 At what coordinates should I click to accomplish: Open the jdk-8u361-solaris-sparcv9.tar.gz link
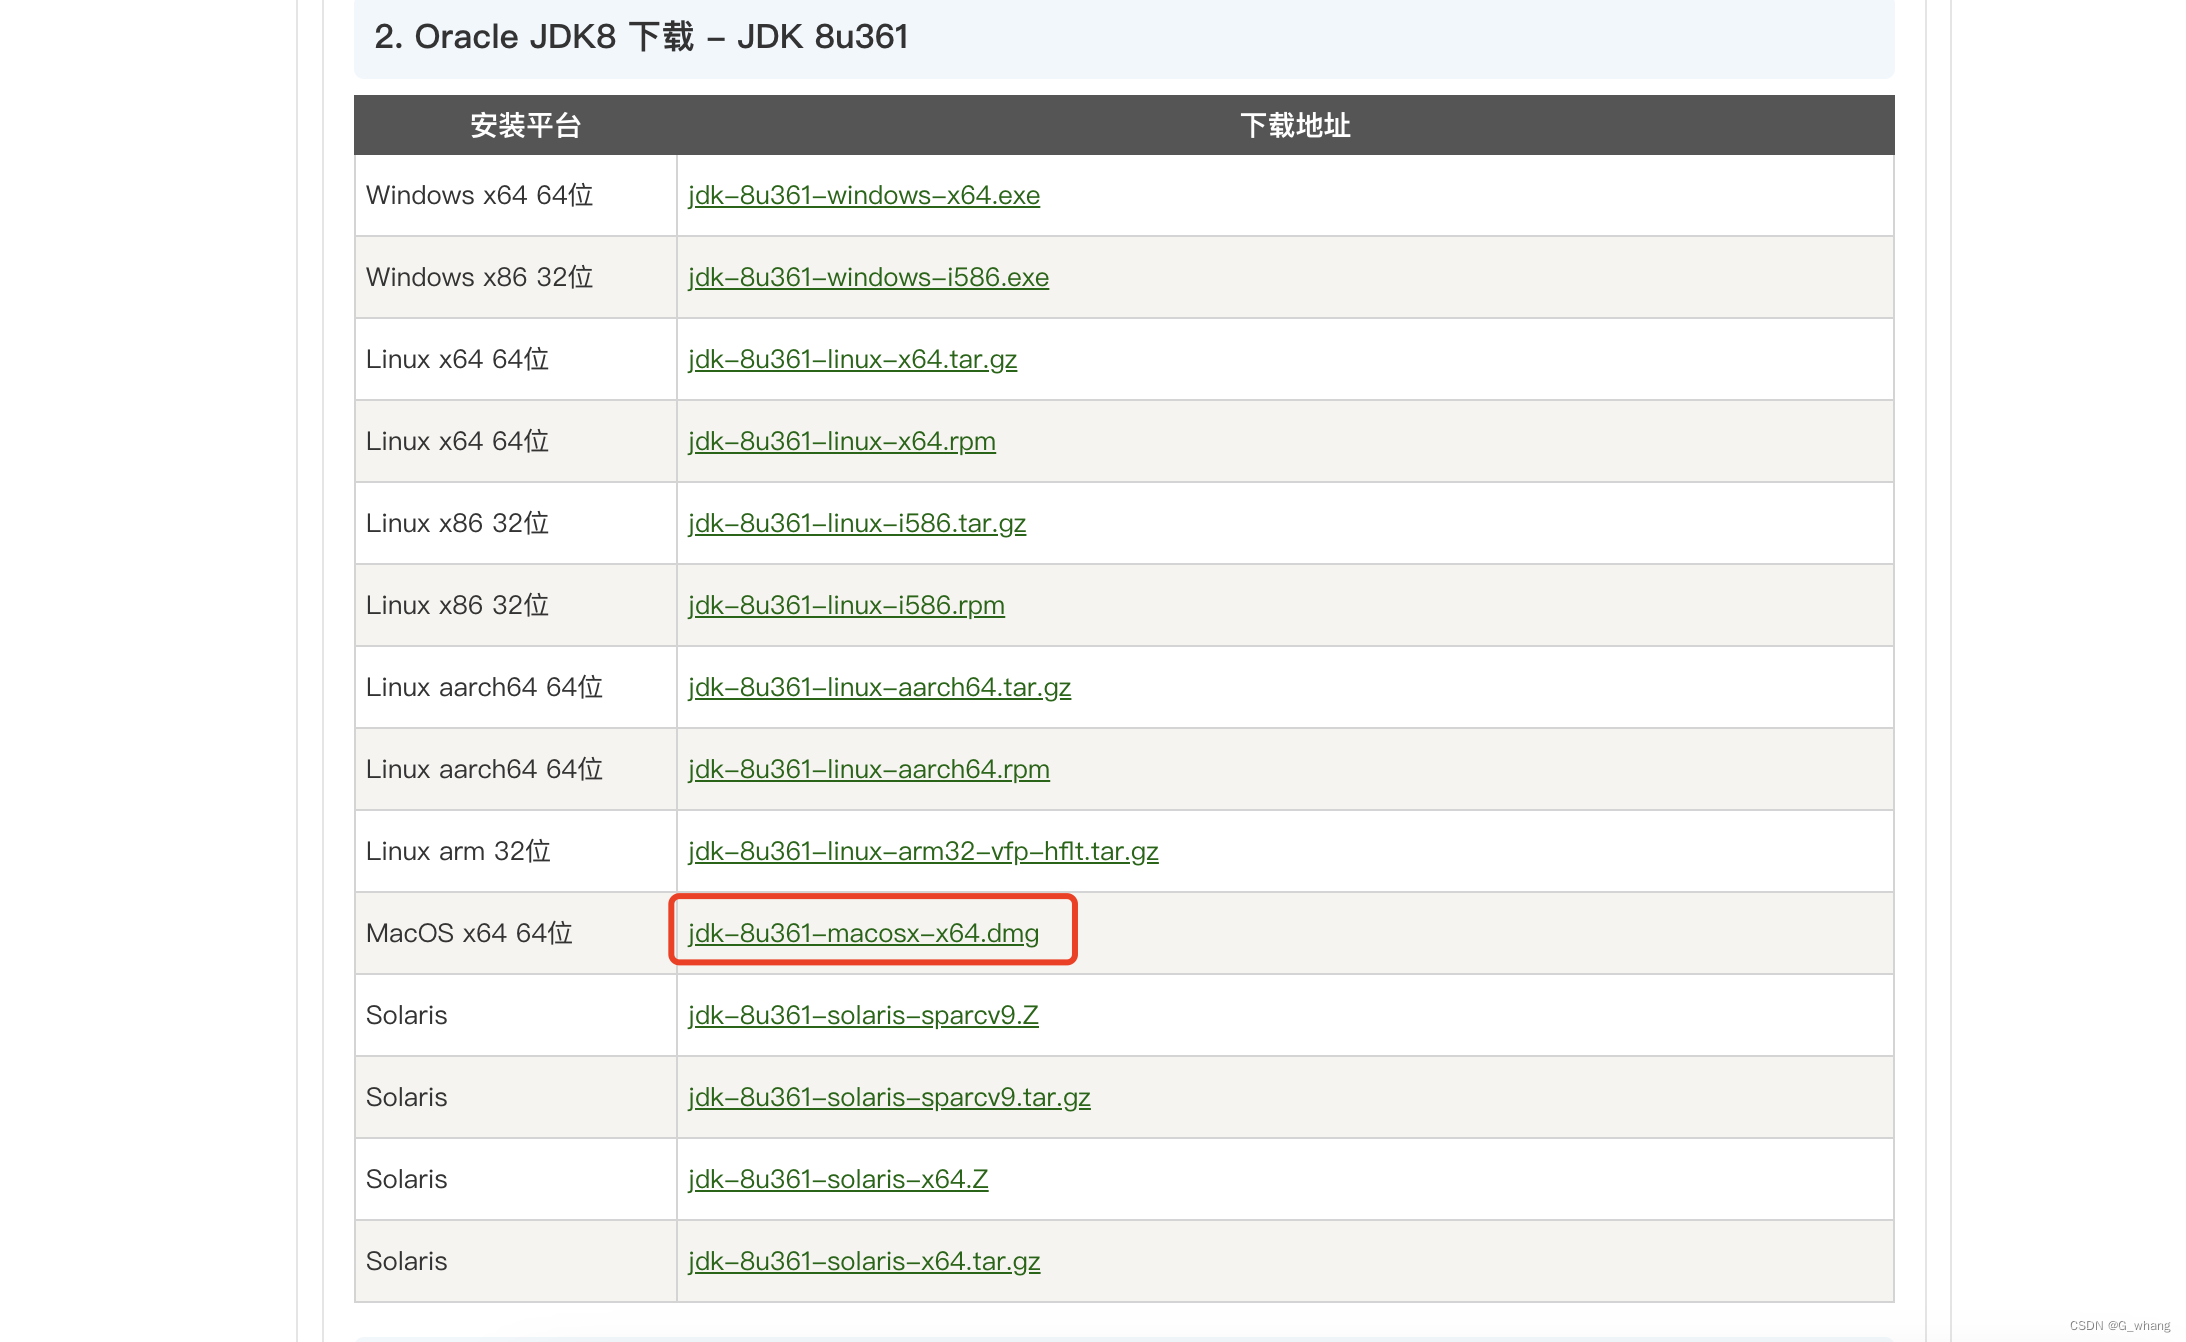[x=888, y=1097]
